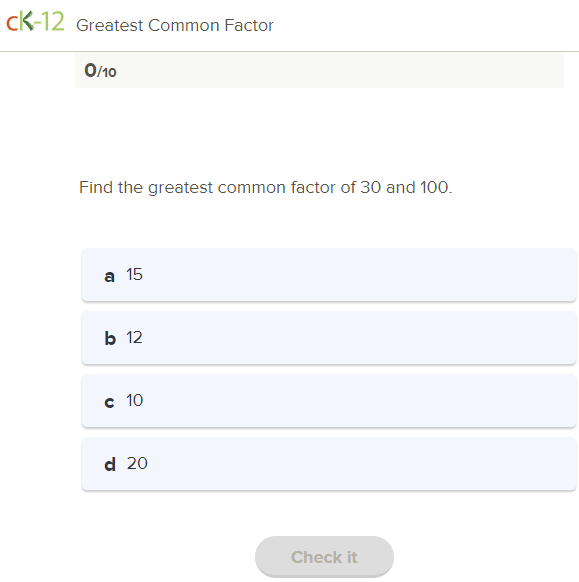Click the number 12 in option b
The image size is (579, 582).
point(134,337)
